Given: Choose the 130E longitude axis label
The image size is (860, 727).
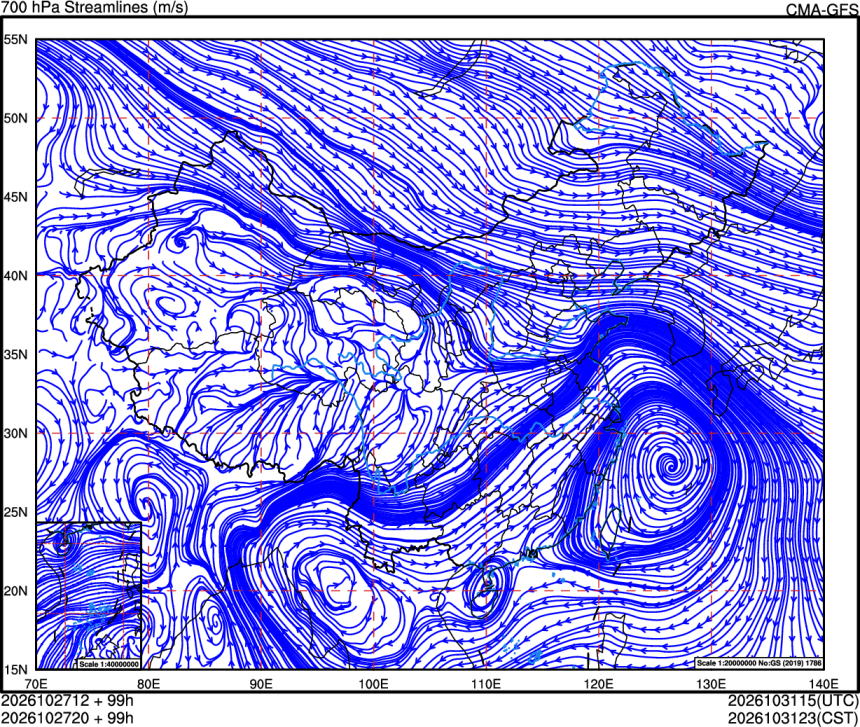Looking at the screenshot, I should (711, 684).
